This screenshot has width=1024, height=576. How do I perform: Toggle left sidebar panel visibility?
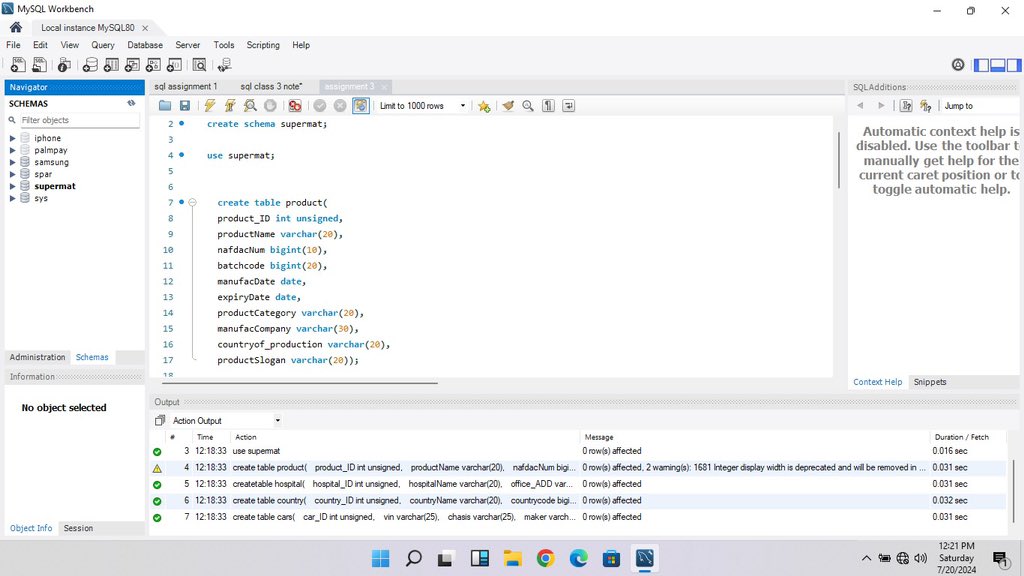(x=981, y=65)
